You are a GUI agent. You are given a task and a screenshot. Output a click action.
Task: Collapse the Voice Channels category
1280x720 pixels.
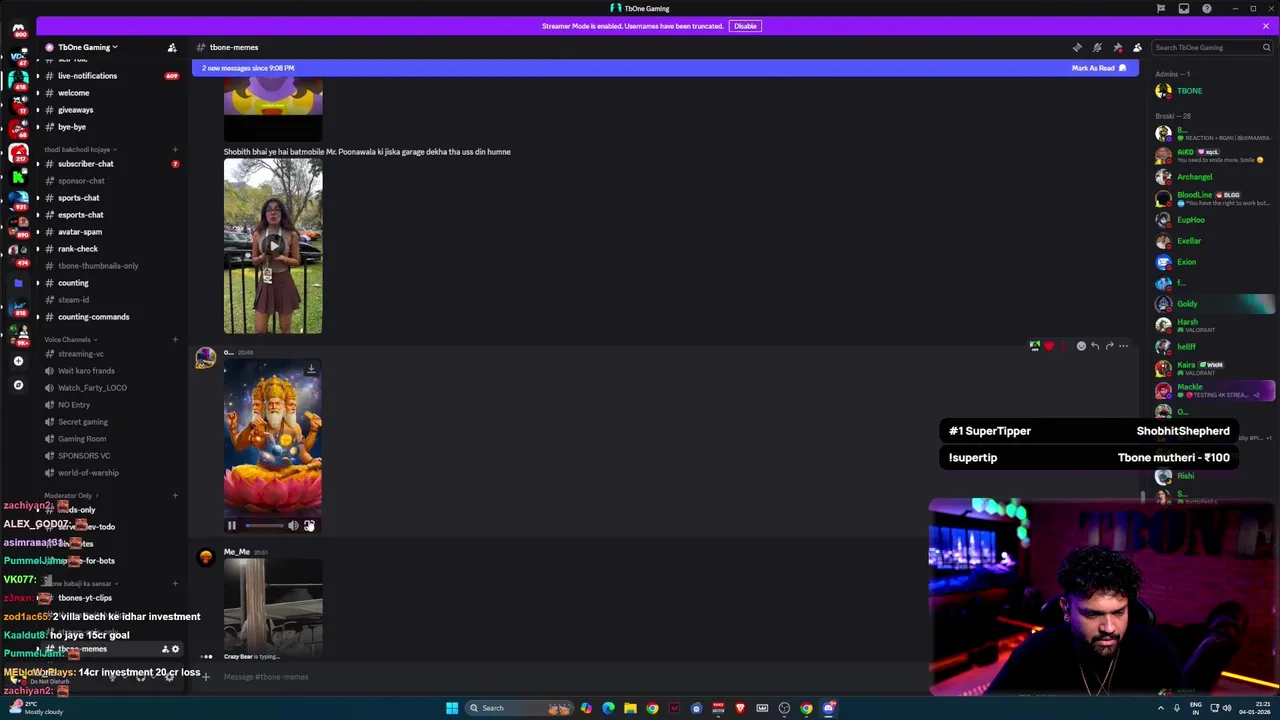(x=69, y=339)
